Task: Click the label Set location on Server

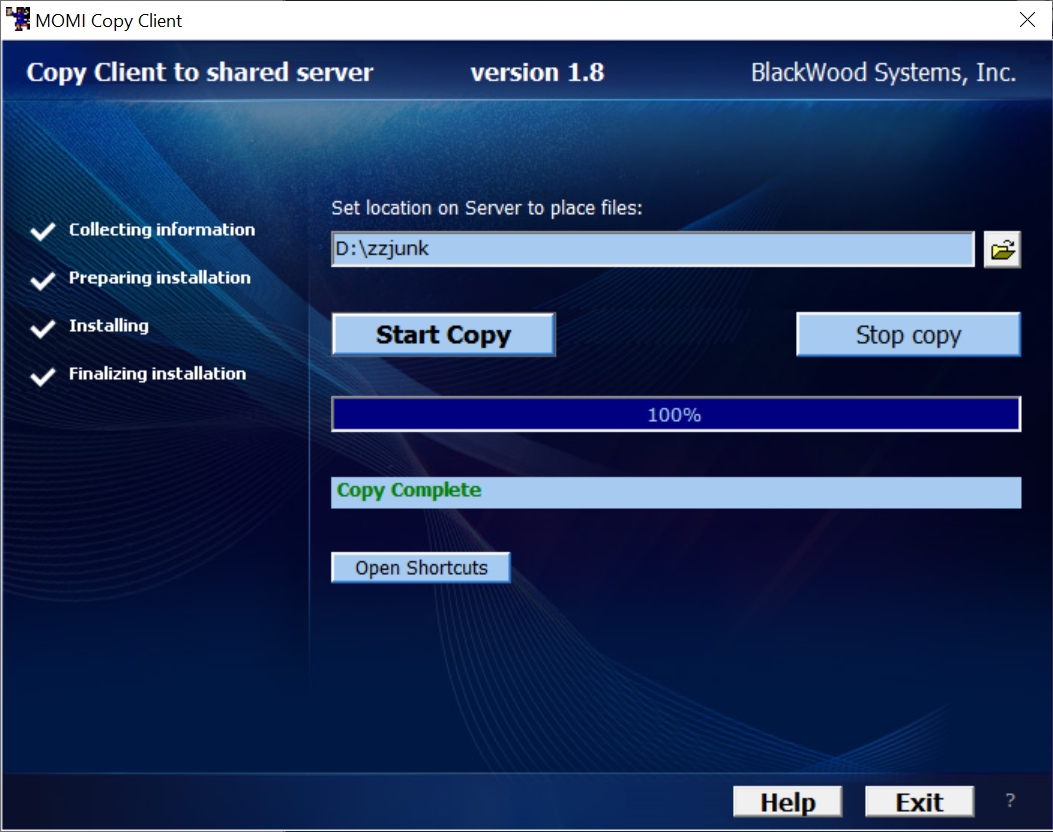Action: pos(487,208)
